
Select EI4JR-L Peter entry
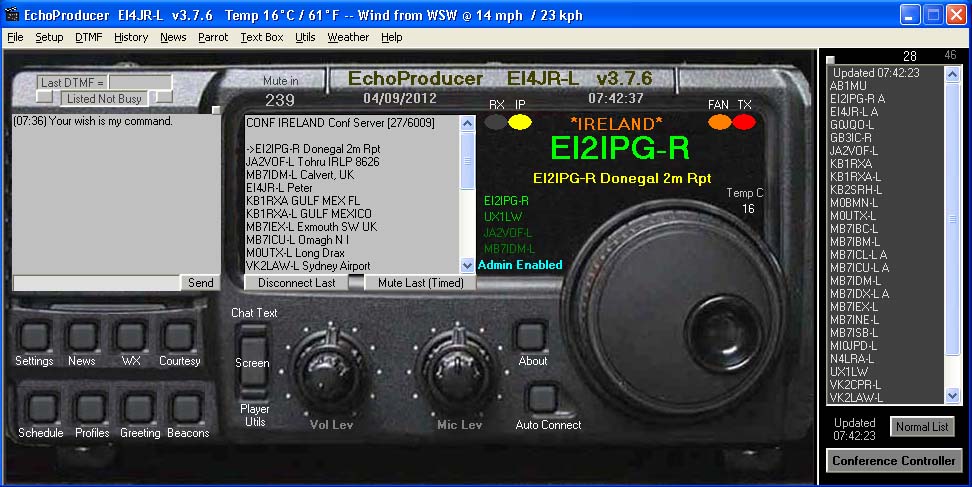[279, 188]
